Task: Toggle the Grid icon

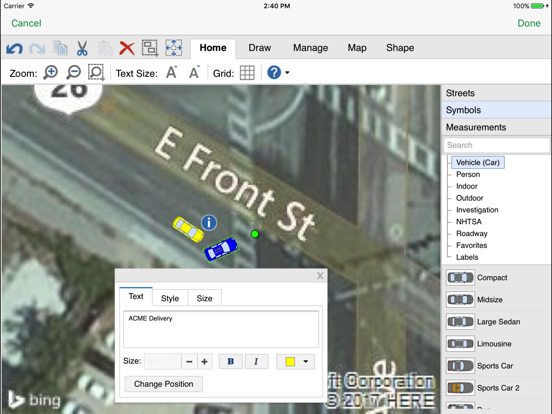Action: 247,73
